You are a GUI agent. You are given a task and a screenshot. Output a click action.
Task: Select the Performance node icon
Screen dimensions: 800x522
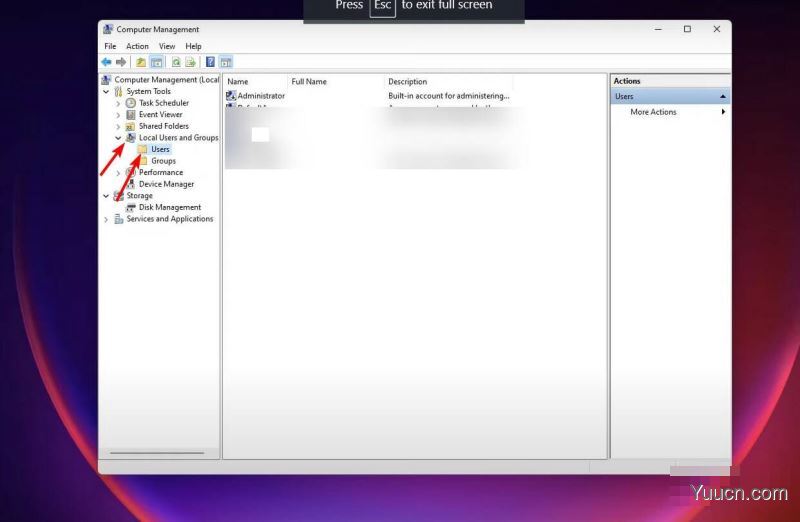(x=131, y=172)
